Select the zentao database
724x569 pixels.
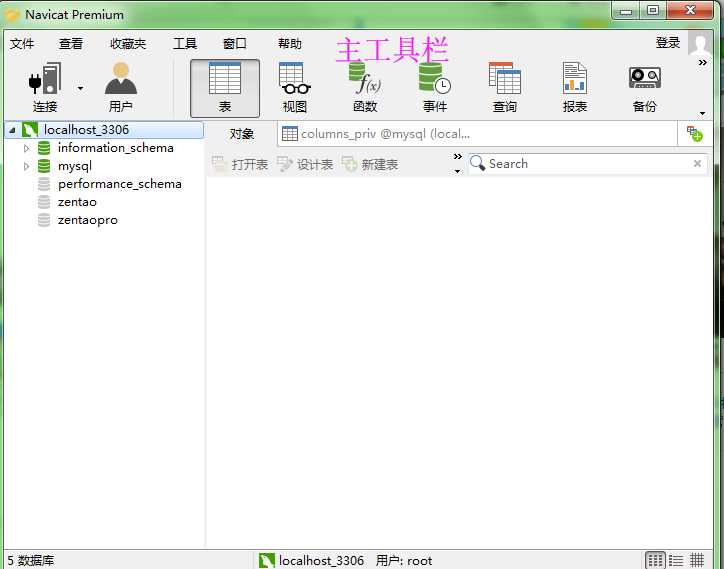pyautogui.click(x=77, y=202)
